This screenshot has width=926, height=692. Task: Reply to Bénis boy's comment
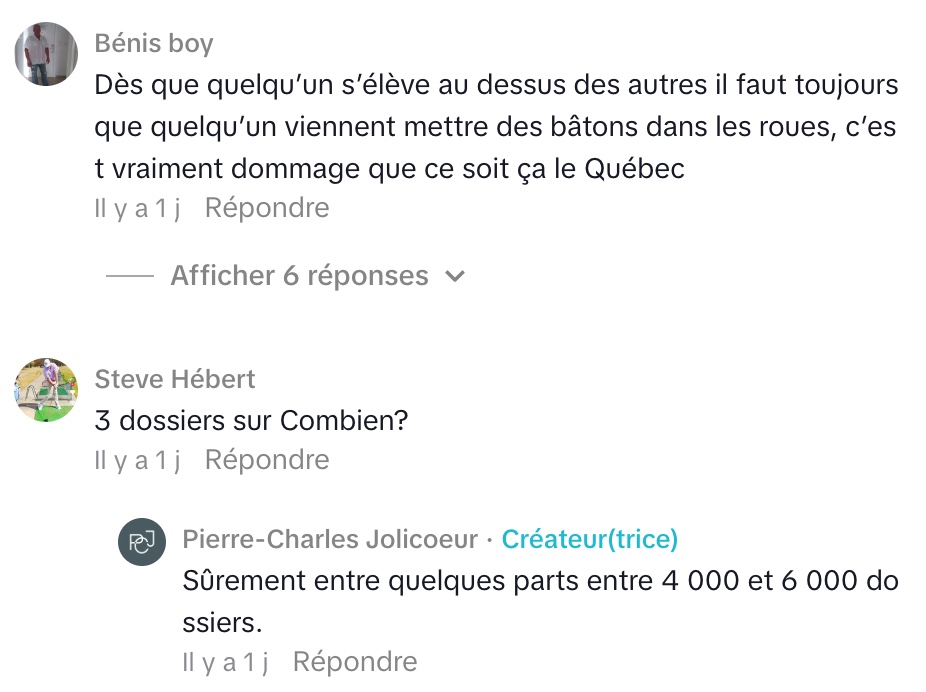pyautogui.click(x=266, y=208)
